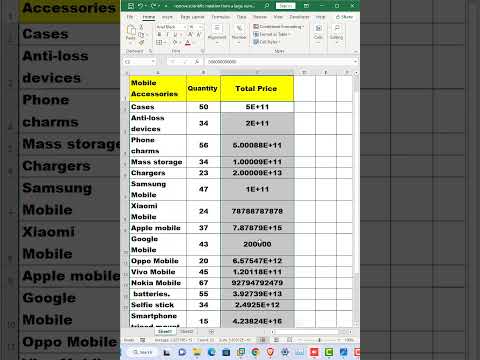Open Microsoft Edge from taskbar

(x=211, y=352)
